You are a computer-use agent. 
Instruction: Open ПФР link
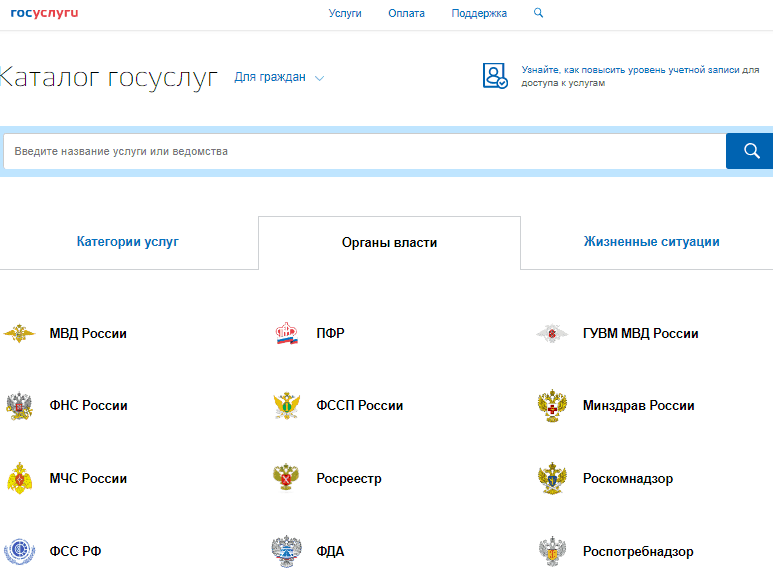tap(330, 334)
